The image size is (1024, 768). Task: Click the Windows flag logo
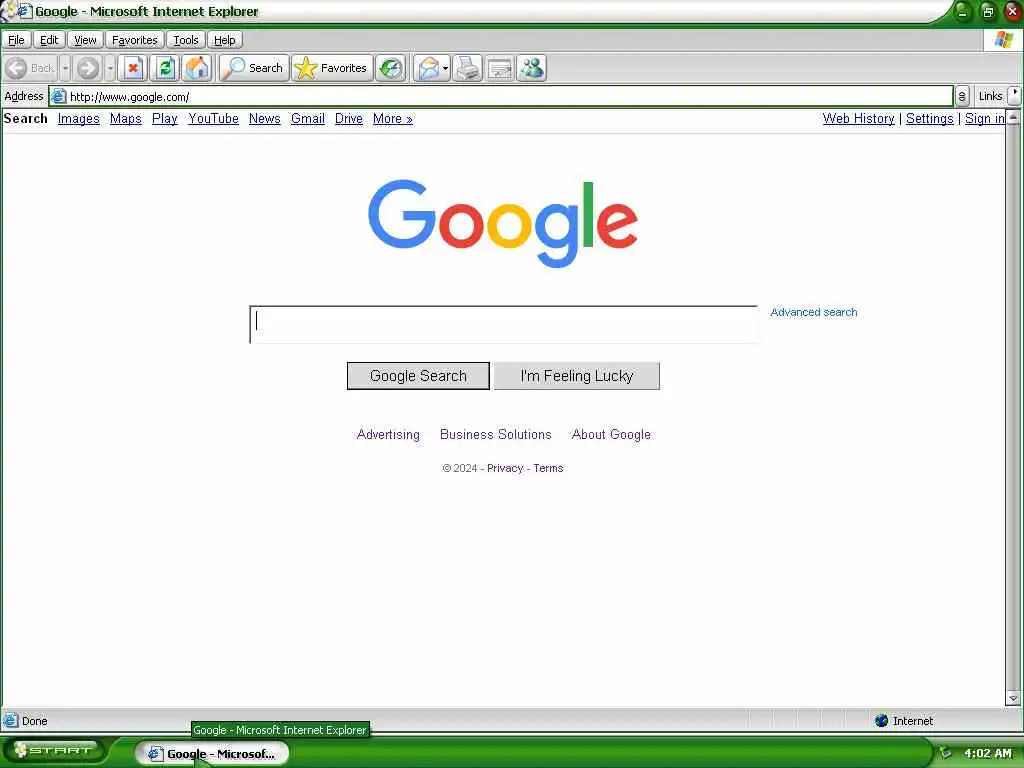point(1003,40)
